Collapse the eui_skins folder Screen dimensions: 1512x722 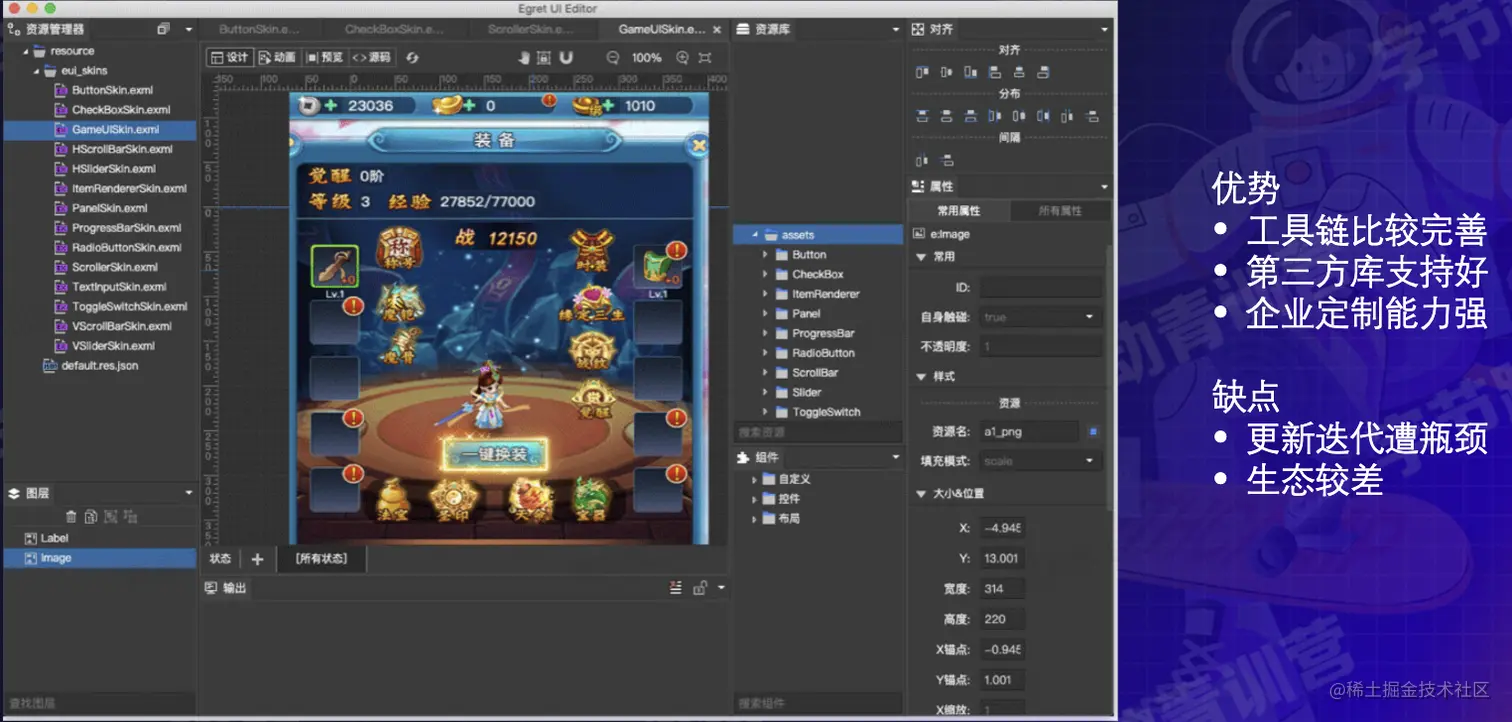coord(37,71)
